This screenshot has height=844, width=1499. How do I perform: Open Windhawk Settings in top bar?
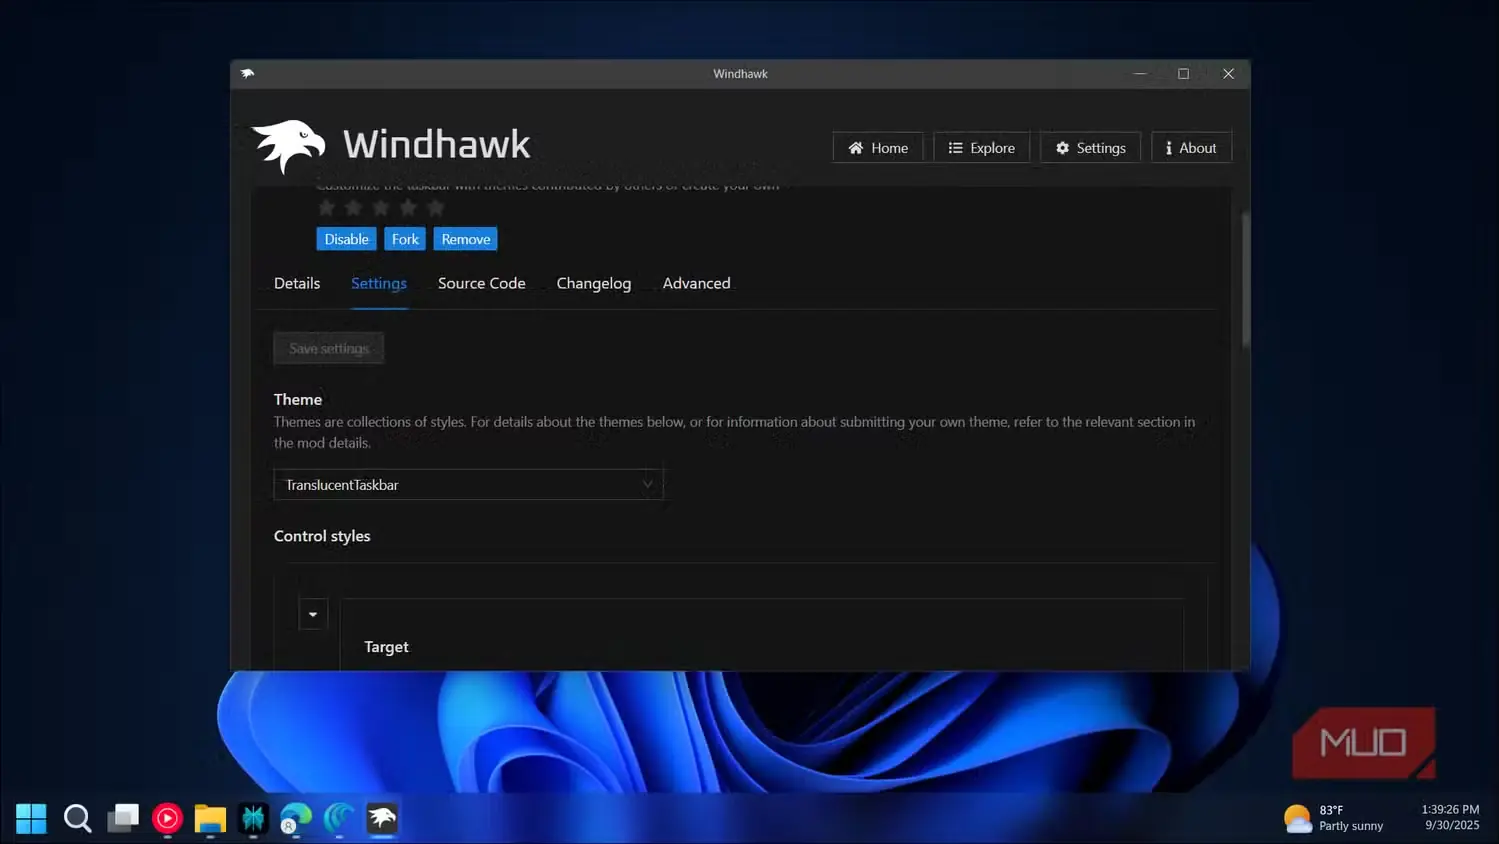click(x=1090, y=147)
